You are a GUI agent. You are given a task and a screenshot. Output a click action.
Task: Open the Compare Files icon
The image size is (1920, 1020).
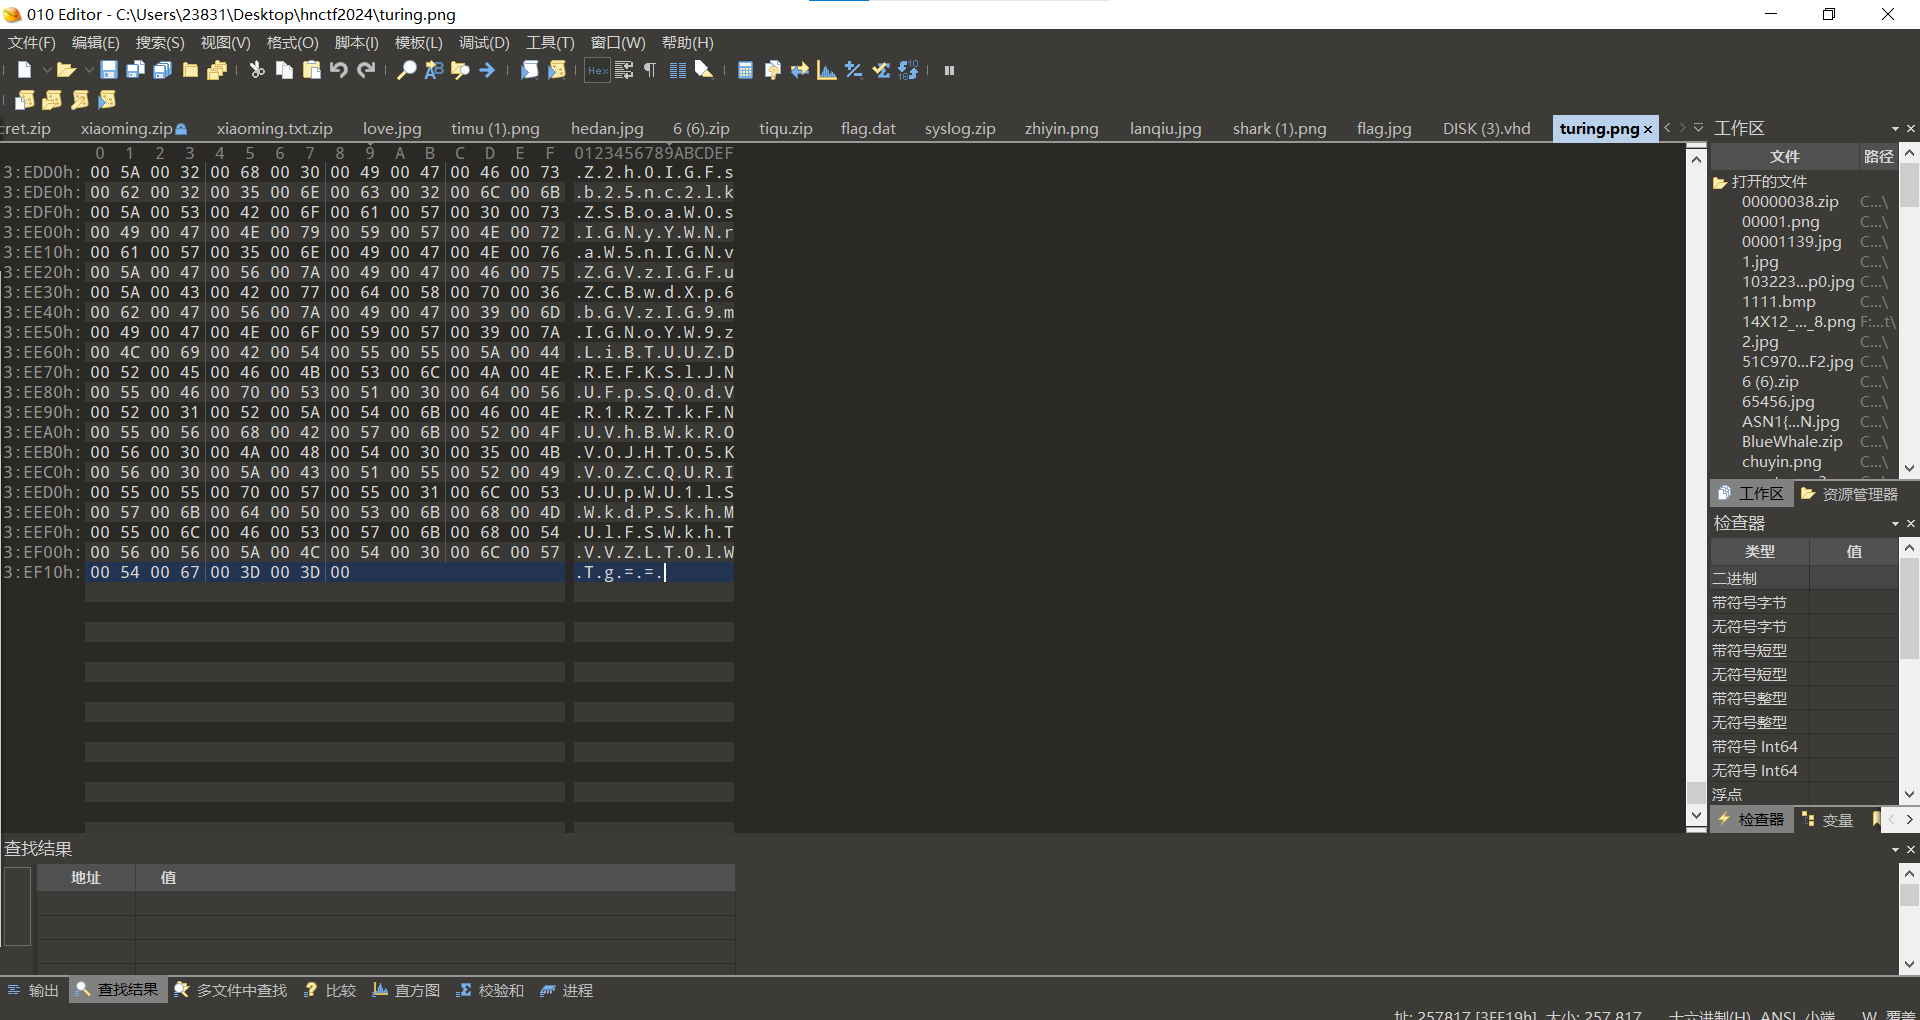pos(772,70)
